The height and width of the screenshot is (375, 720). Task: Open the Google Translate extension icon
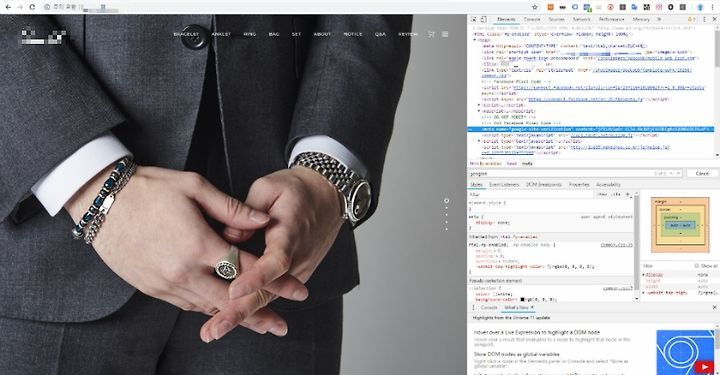635,7
